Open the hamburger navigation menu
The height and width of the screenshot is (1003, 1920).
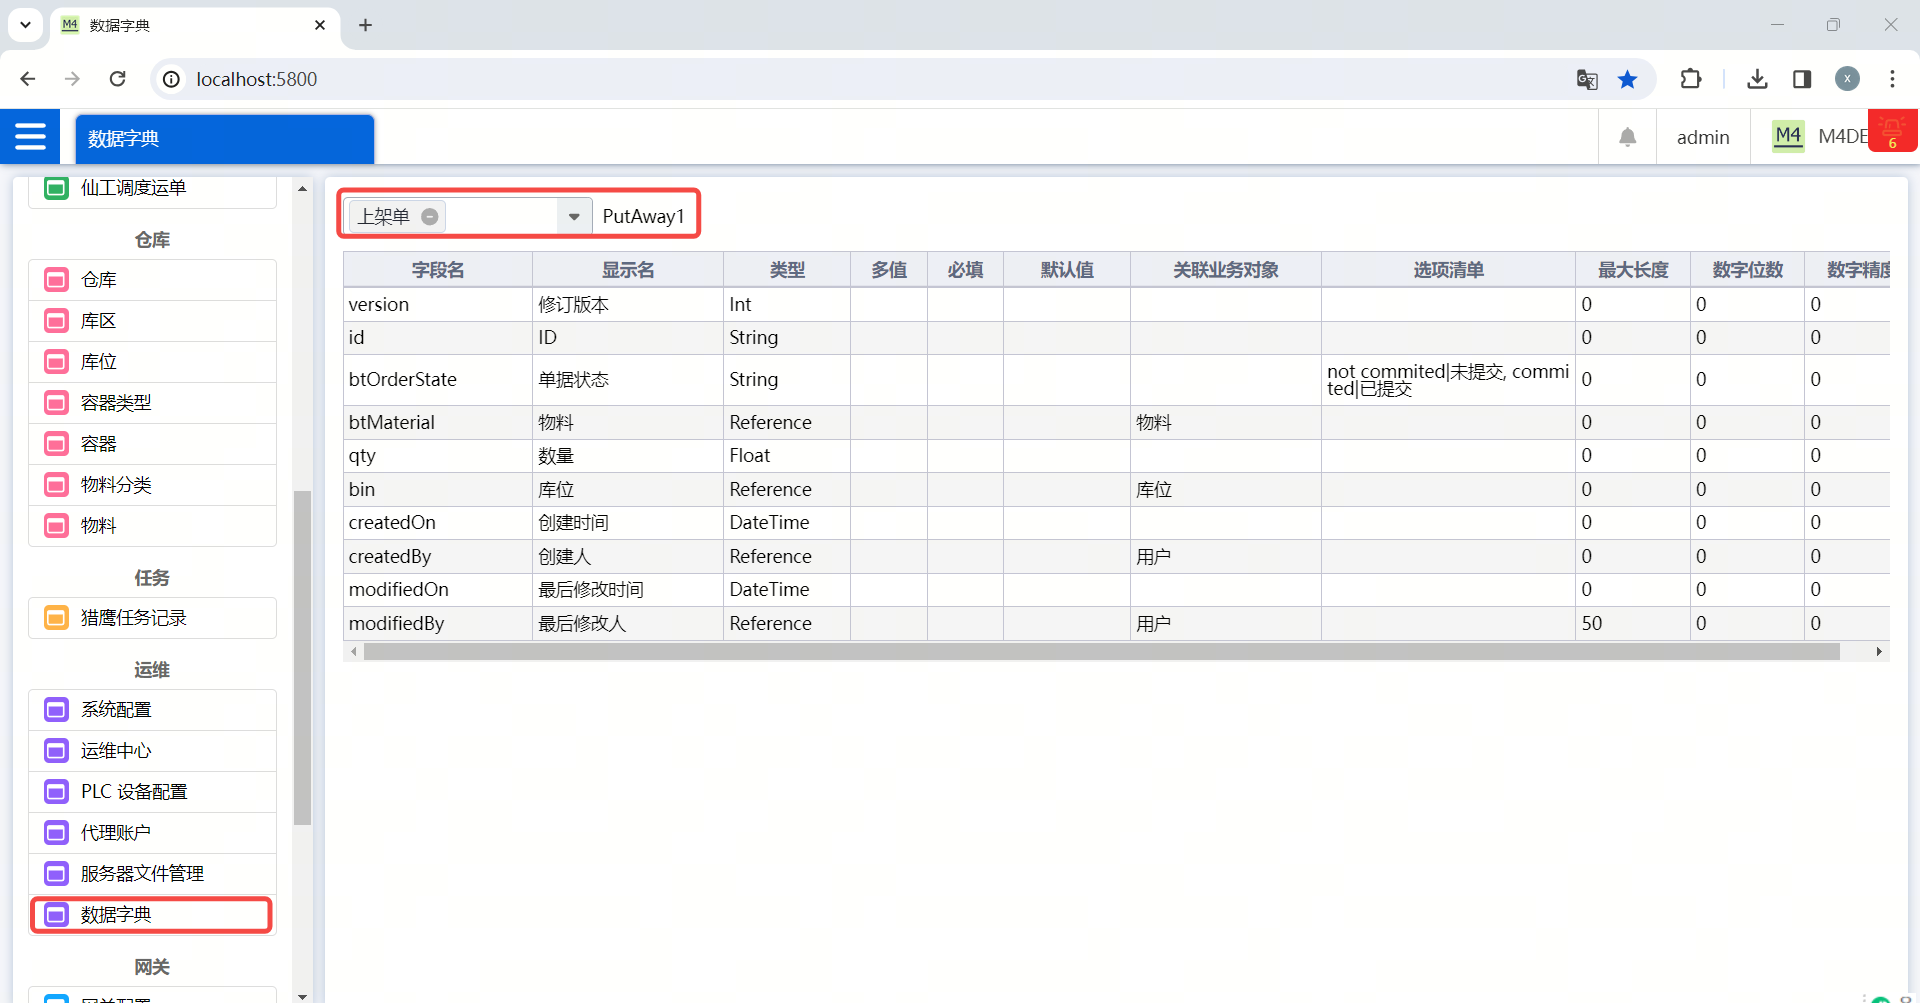30,137
